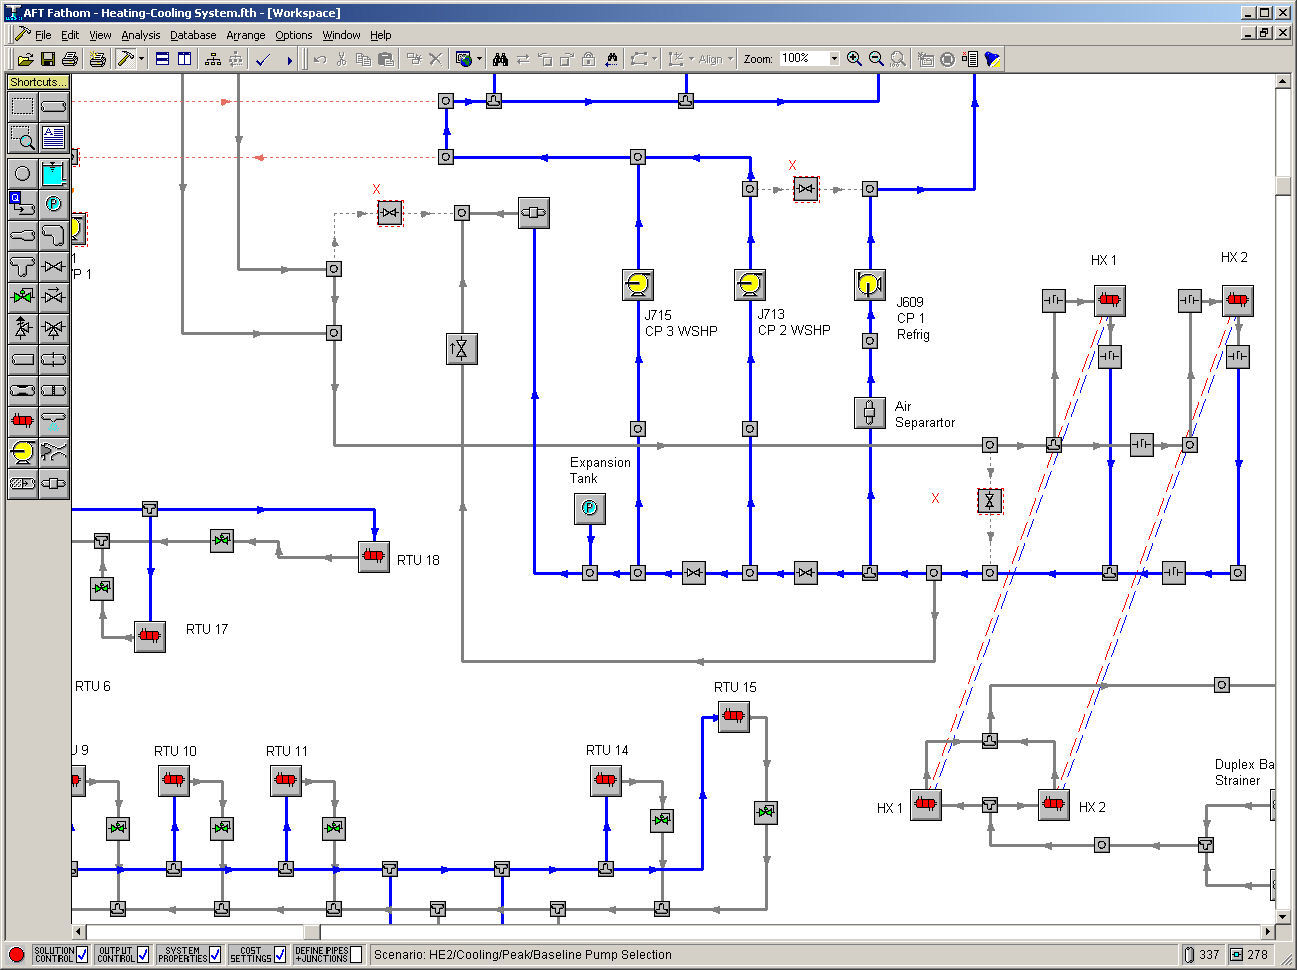
Task: Select the Pump junction tool
Action: coord(22,452)
